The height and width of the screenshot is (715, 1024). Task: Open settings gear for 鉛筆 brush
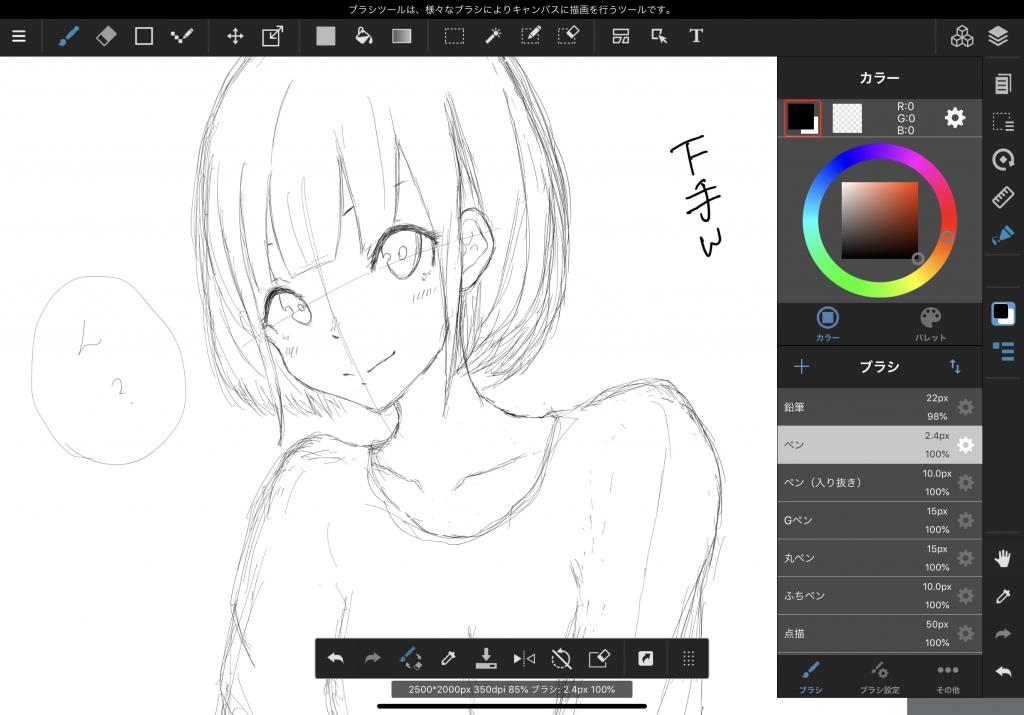click(965, 407)
